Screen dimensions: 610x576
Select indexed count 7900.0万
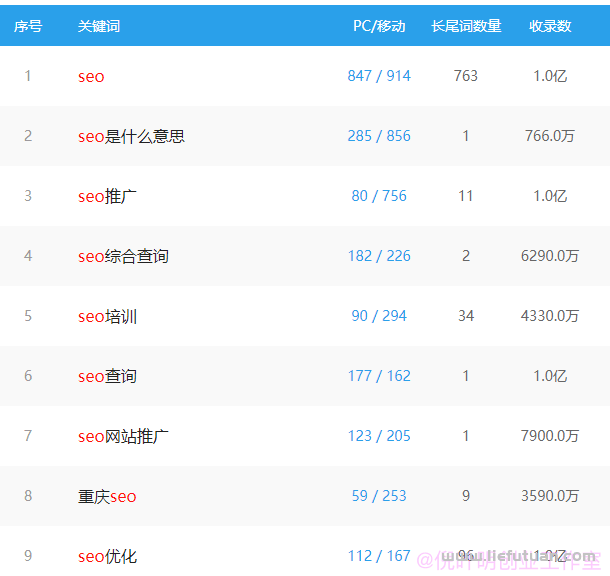(x=550, y=436)
